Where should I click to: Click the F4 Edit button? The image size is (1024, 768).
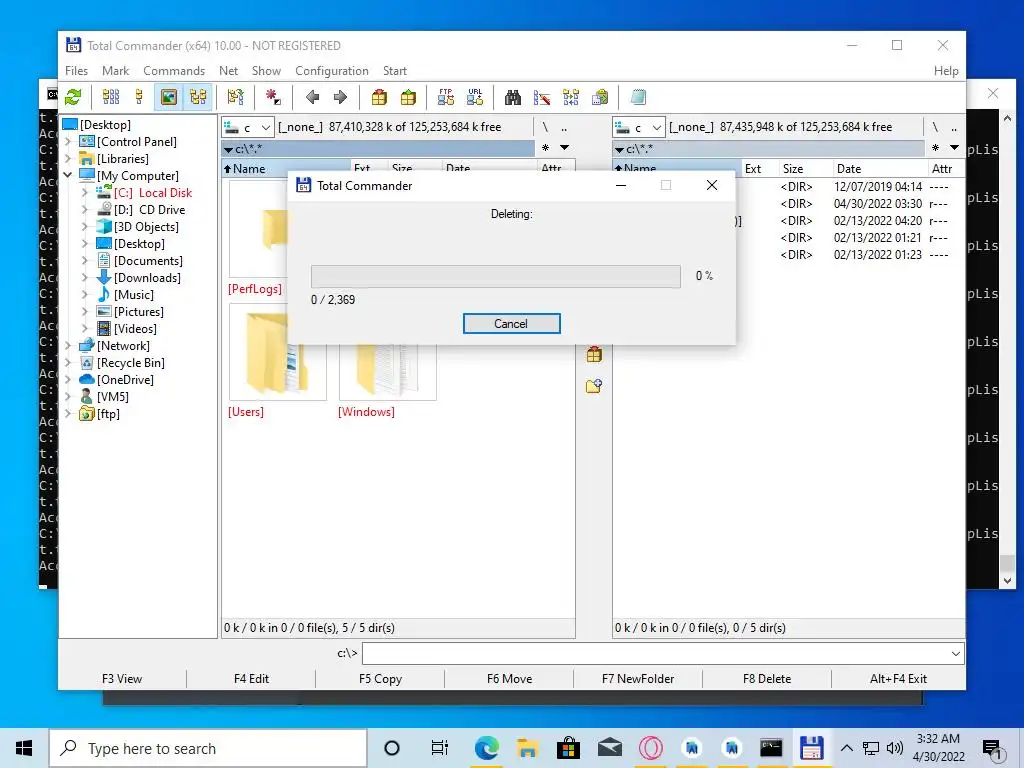point(251,679)
